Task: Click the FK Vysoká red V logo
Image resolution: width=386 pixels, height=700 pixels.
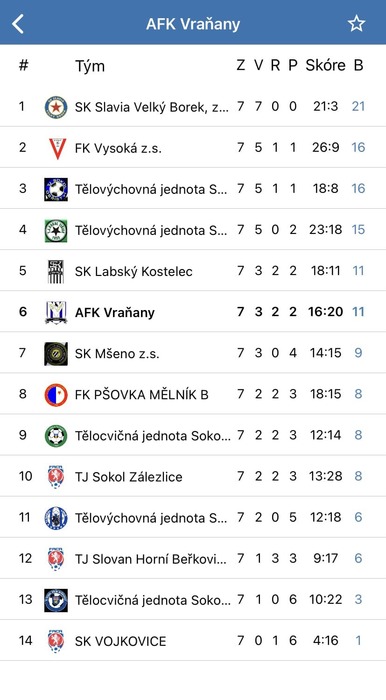Action: [57, 148]
